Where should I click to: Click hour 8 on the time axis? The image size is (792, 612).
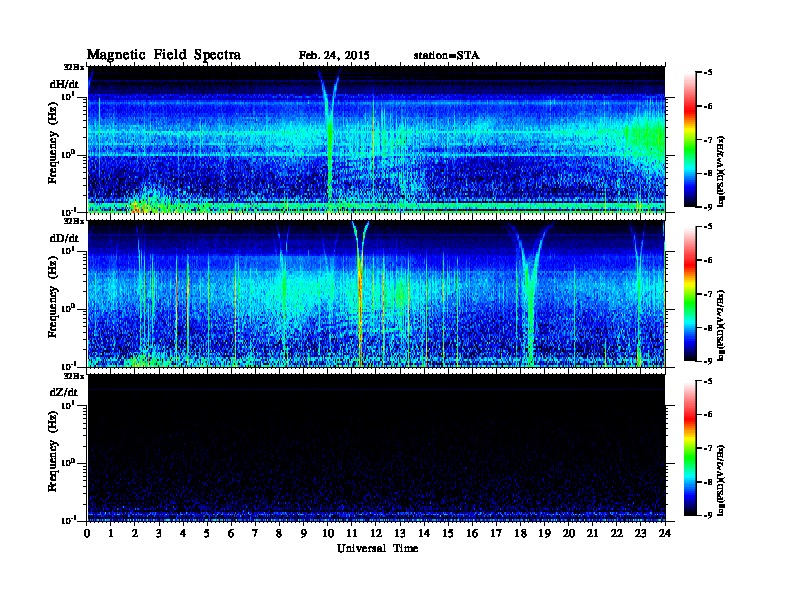(279, 534)
